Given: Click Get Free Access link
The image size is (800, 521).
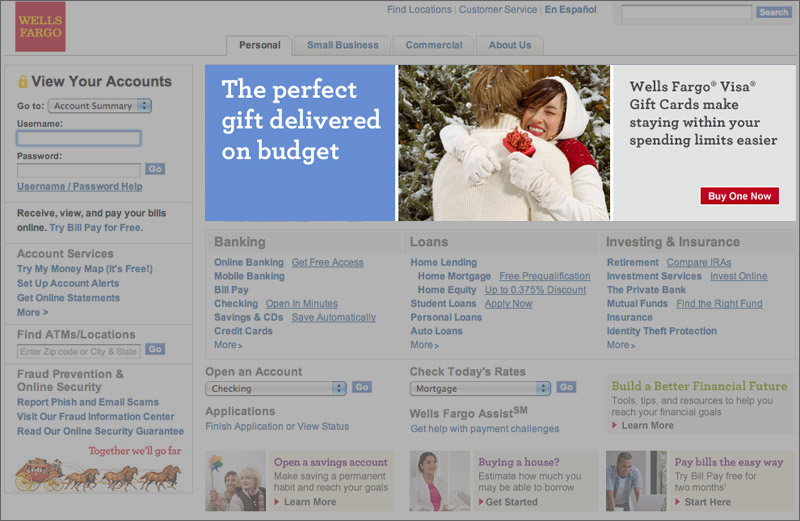Looking at the screenshot, I should (328, 262).
